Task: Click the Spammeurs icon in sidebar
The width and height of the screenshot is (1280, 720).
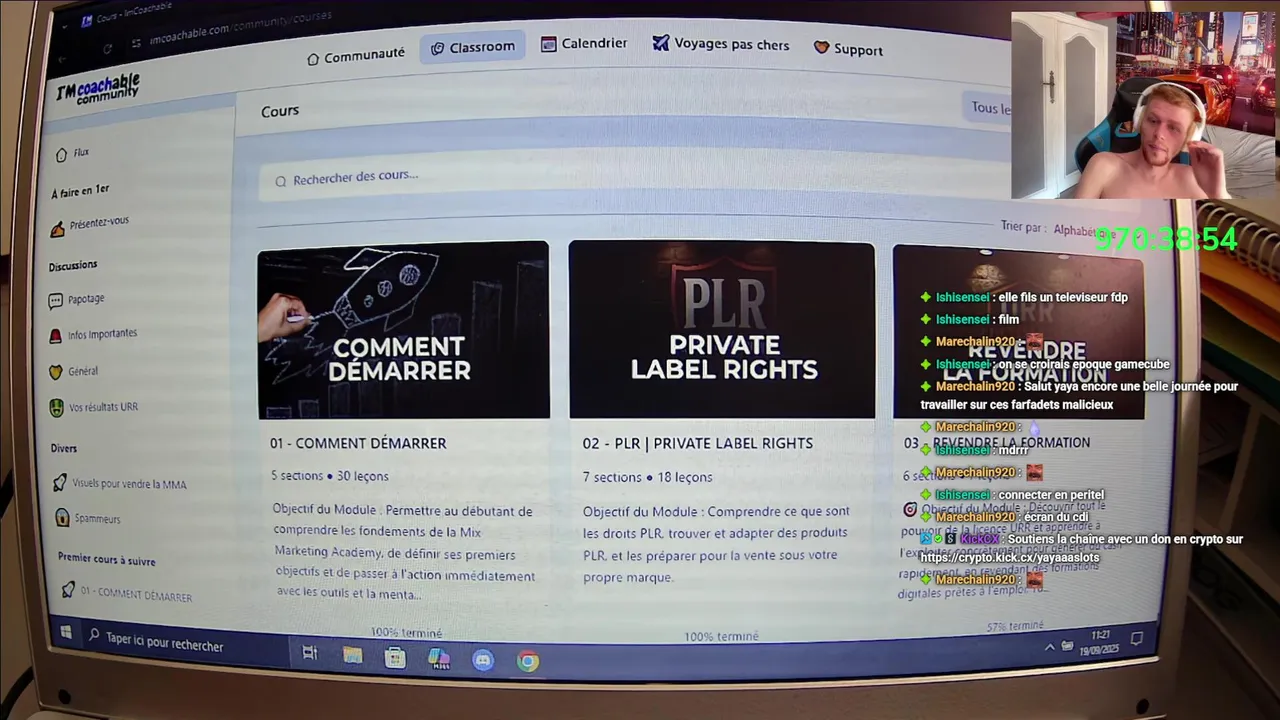Action: pos(63,518)
